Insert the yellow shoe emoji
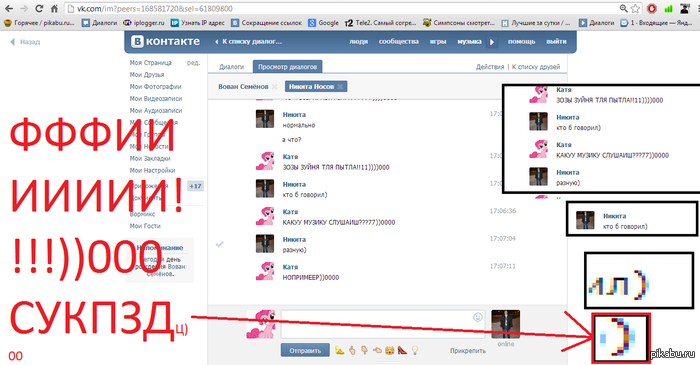Viewport: 700px width, 365px height. coord(340,350)
